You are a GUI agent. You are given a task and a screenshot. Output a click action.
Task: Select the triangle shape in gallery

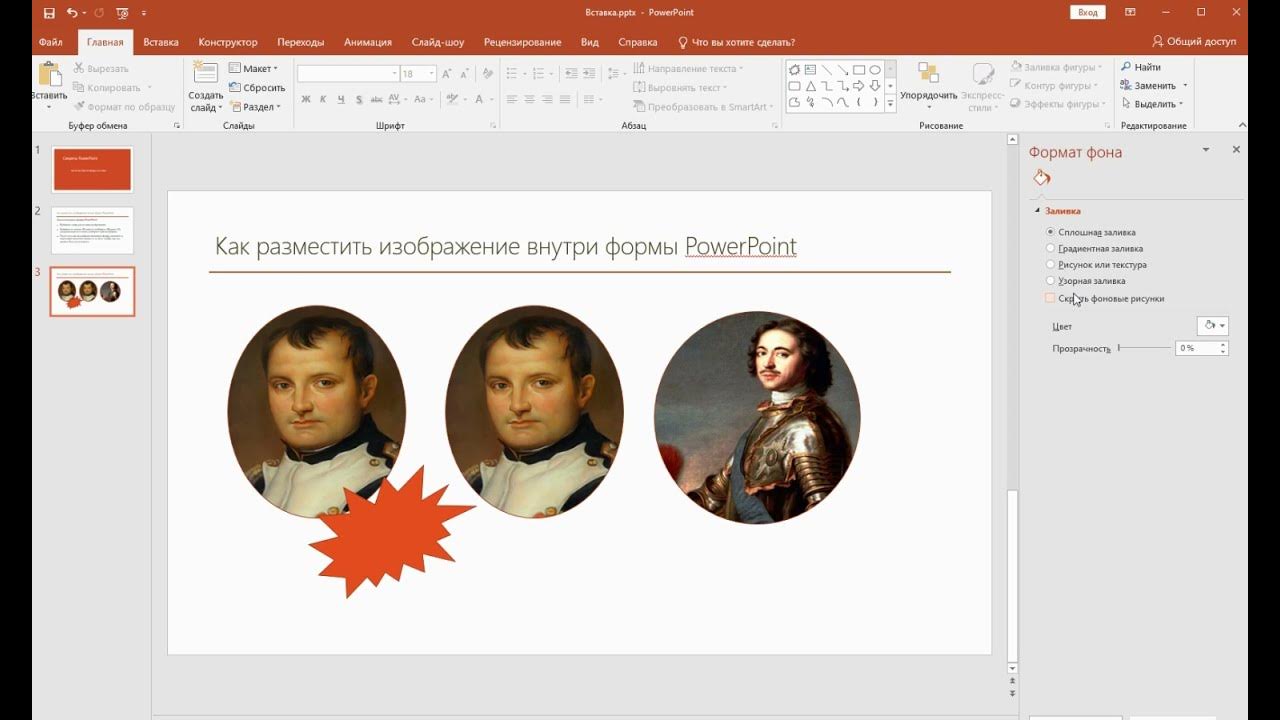811,86
